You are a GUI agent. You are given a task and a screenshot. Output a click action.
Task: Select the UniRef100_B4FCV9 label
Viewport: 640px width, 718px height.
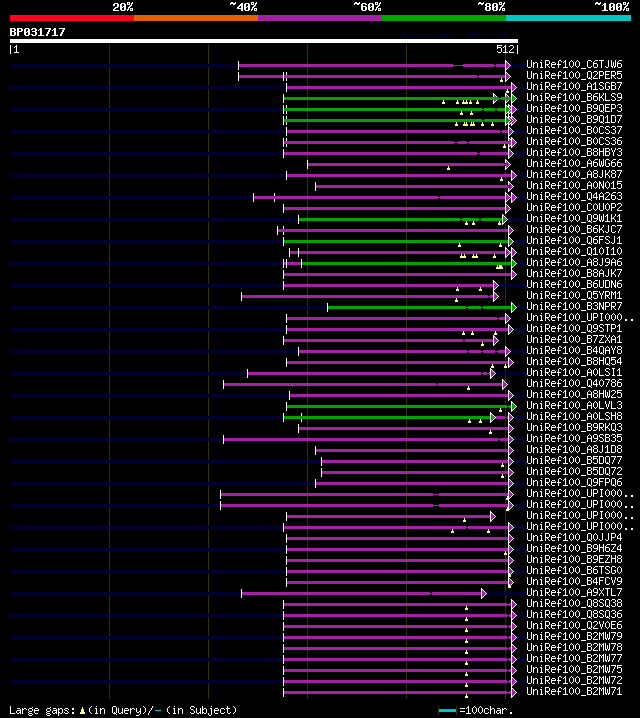click(x=574, y=581)
